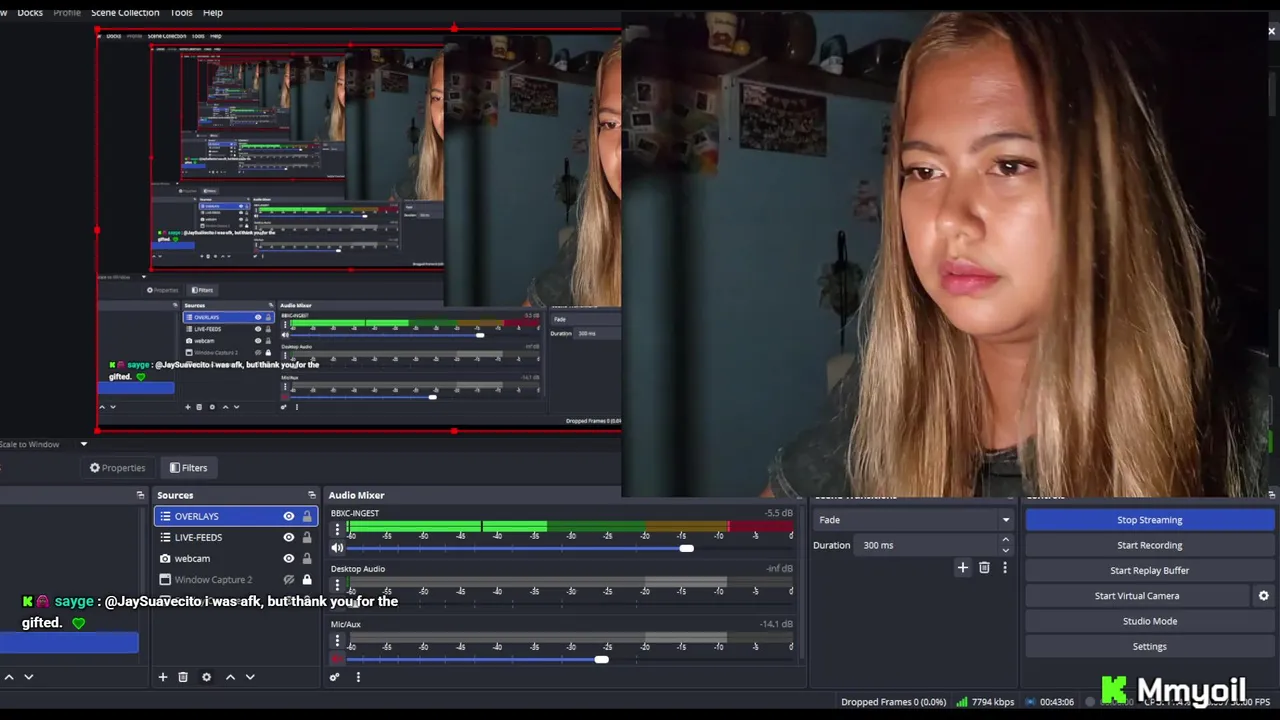Screen dimensions: 1280x720
Task: Open the Docks menu
Action: coord(30,12)
